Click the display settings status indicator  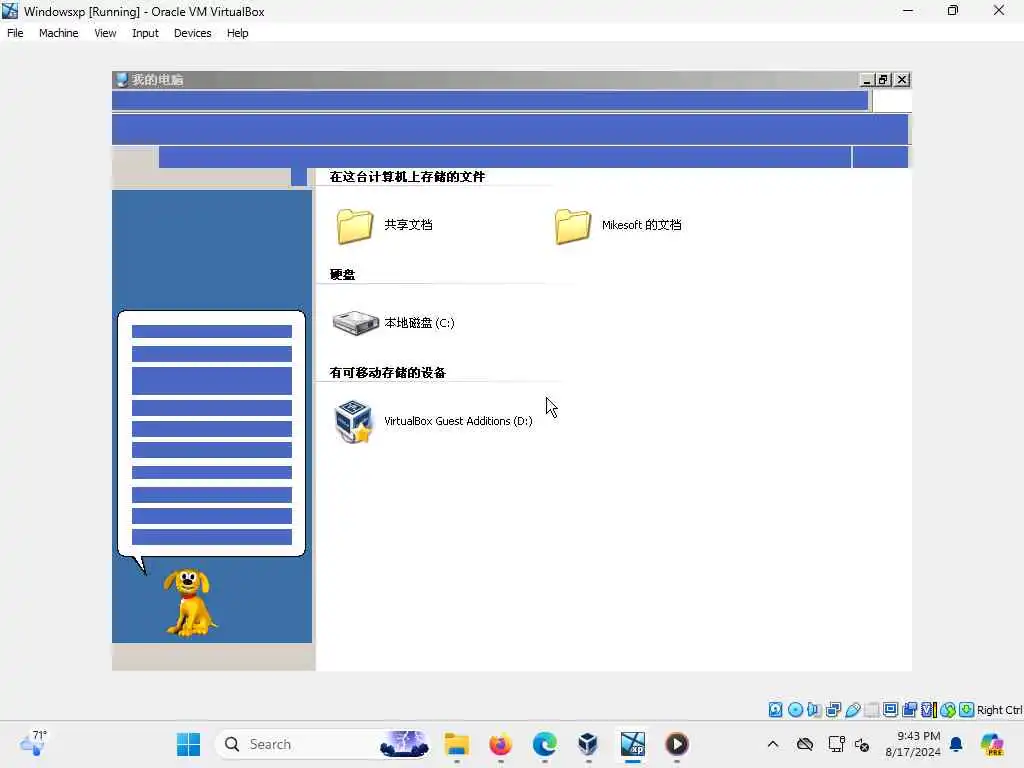click(x=890, y=710)
